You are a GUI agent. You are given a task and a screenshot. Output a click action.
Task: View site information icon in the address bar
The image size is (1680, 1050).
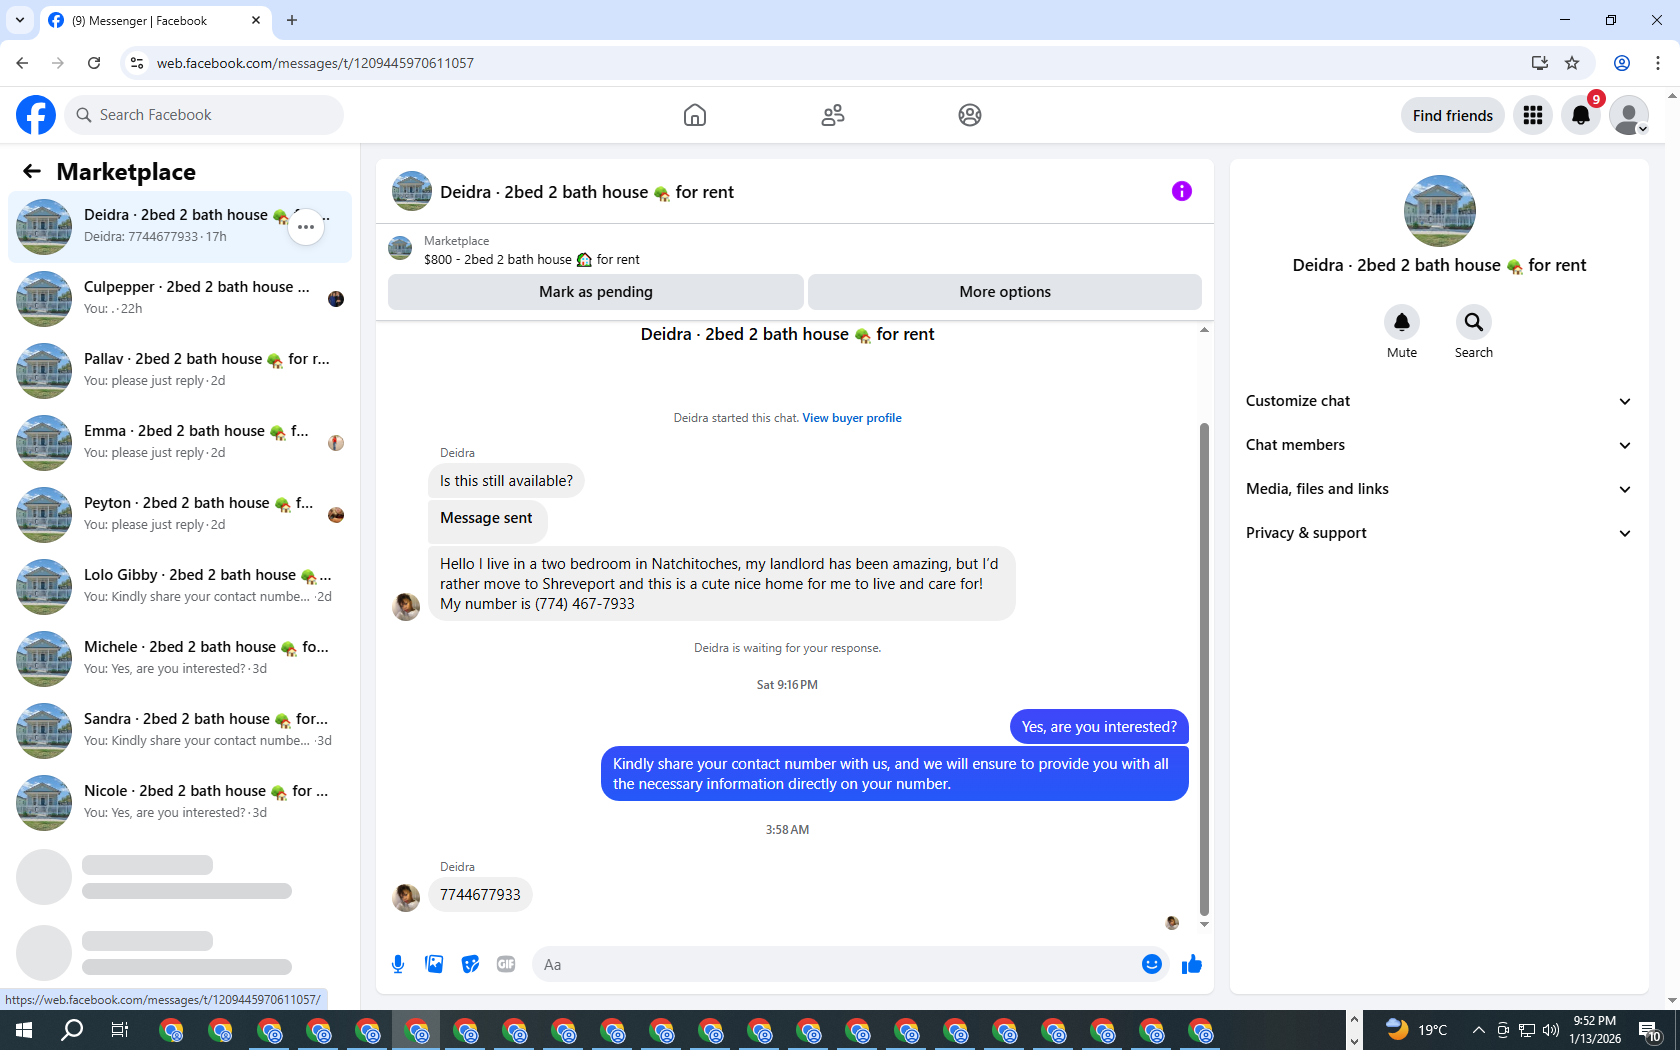[x=137, y=63]
